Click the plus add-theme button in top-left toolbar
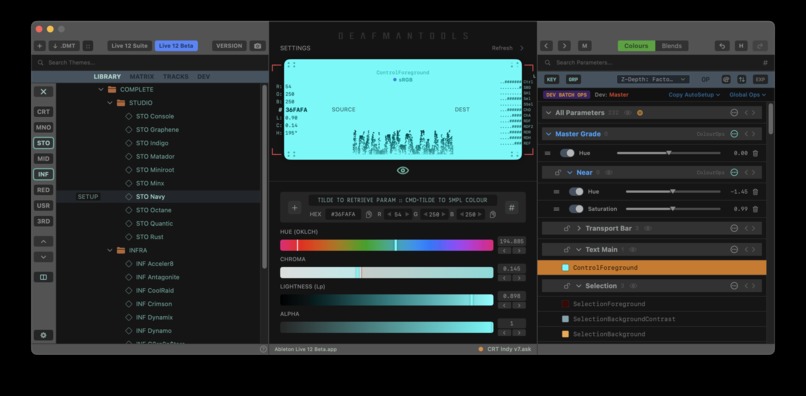Screen dimensions: 806x396 [40, 46]
